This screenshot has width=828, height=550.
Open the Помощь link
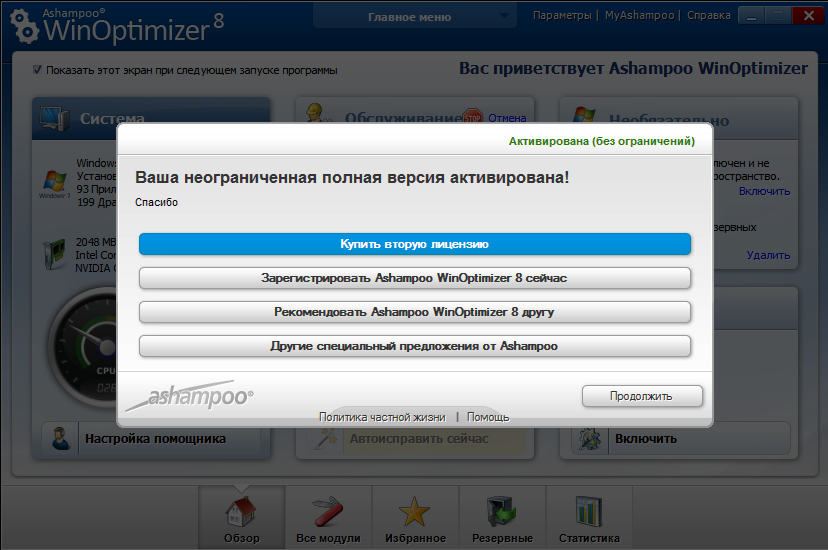tap(488, 417)
